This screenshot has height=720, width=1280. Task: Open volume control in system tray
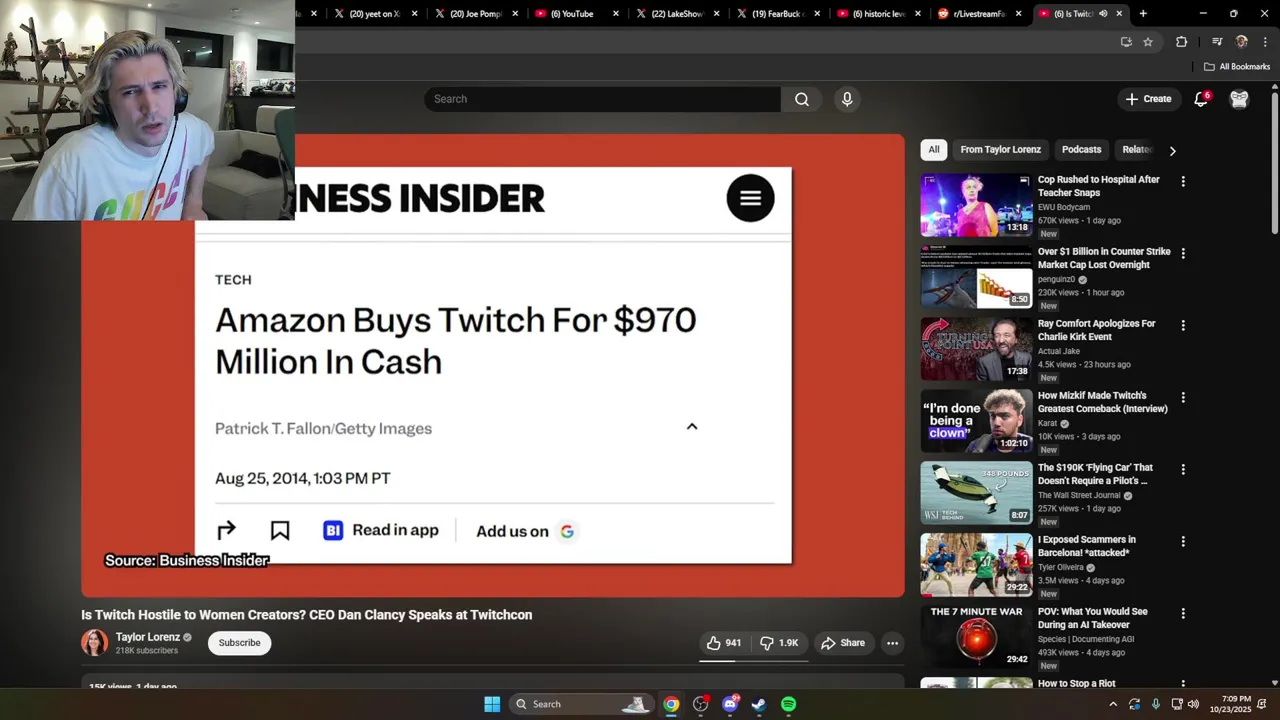[x=1193, y=704]
